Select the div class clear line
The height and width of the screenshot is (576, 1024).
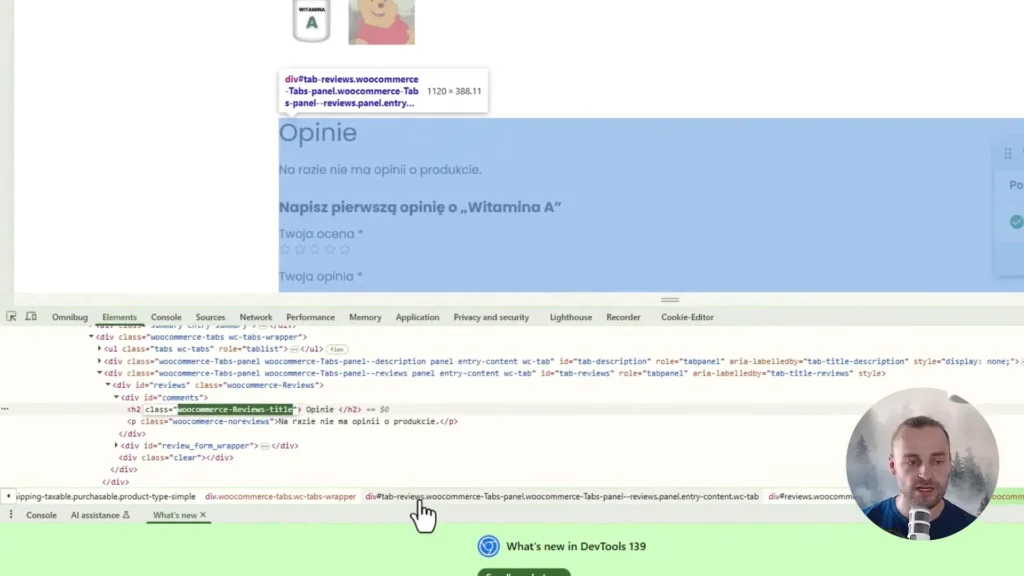click(x=176, y=458)
